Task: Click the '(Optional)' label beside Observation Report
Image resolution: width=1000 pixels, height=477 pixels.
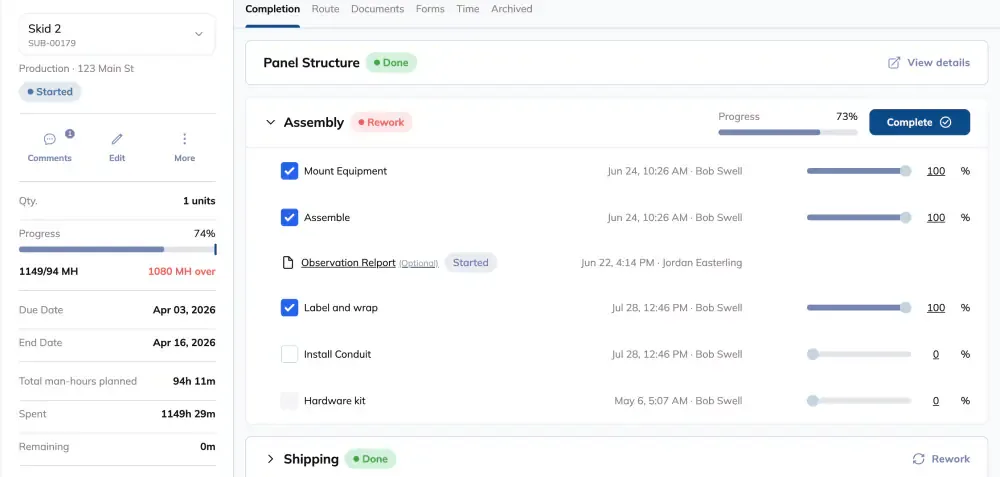Action: (x=418, y=263)
